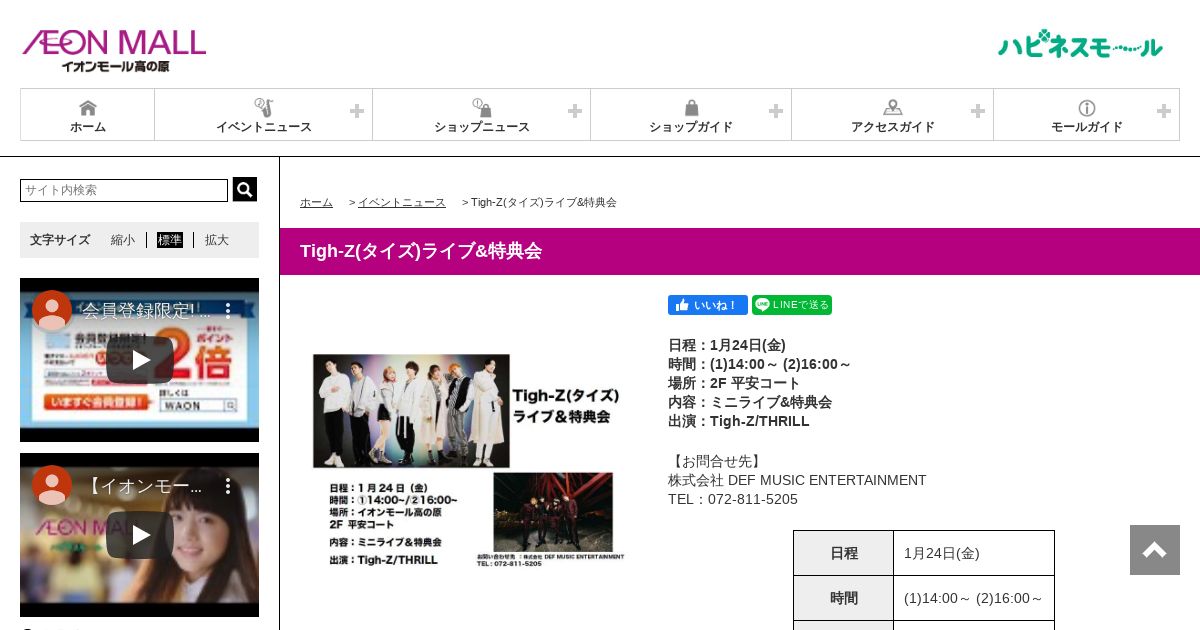The image size is (1200, 630).
Task: Click the Mall Guide info icon
Action: 1087,107
